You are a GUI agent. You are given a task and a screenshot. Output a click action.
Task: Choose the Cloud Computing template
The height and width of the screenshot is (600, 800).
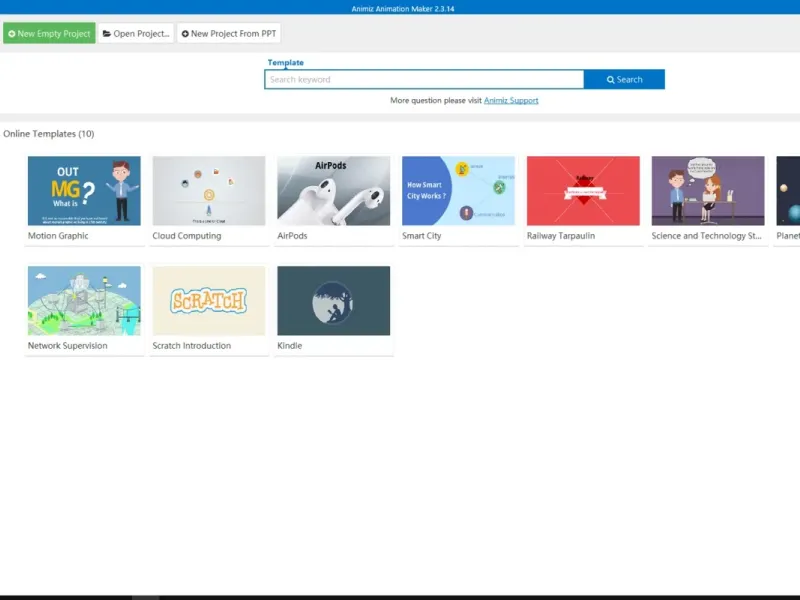point(209,191)
